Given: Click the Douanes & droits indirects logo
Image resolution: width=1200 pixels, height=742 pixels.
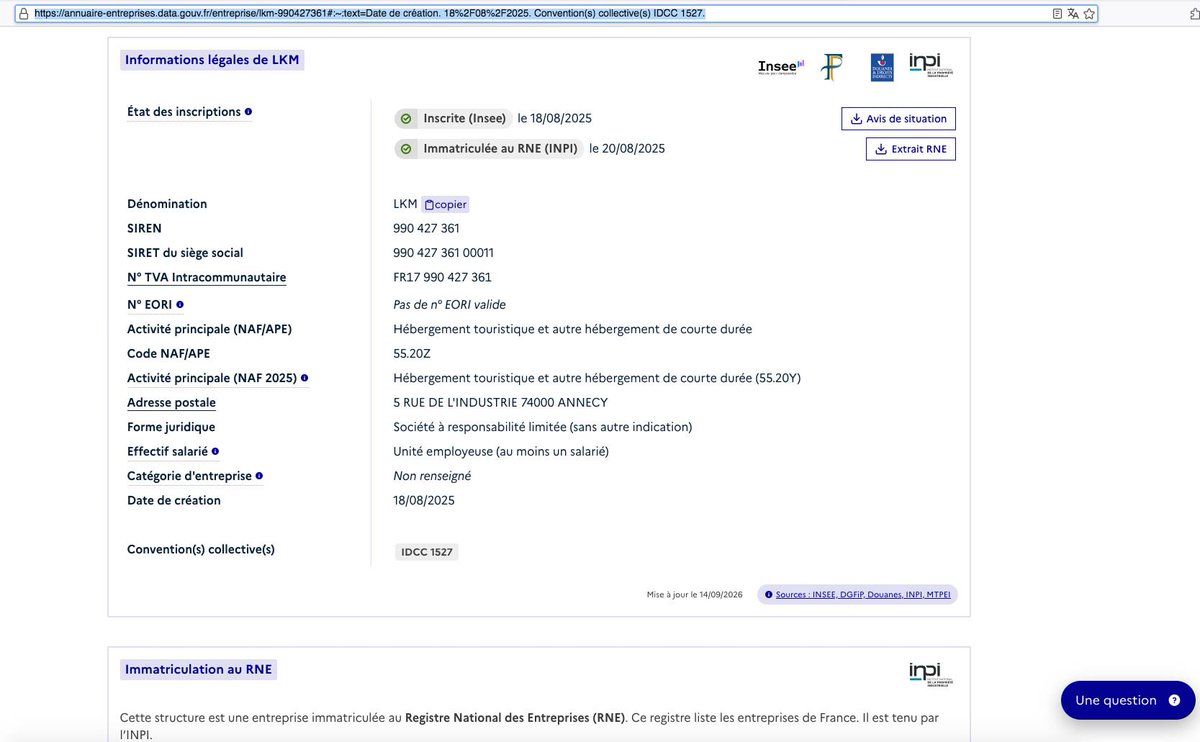Looking at the screenshot, I should pyautogui.click(x=882, y=67).
